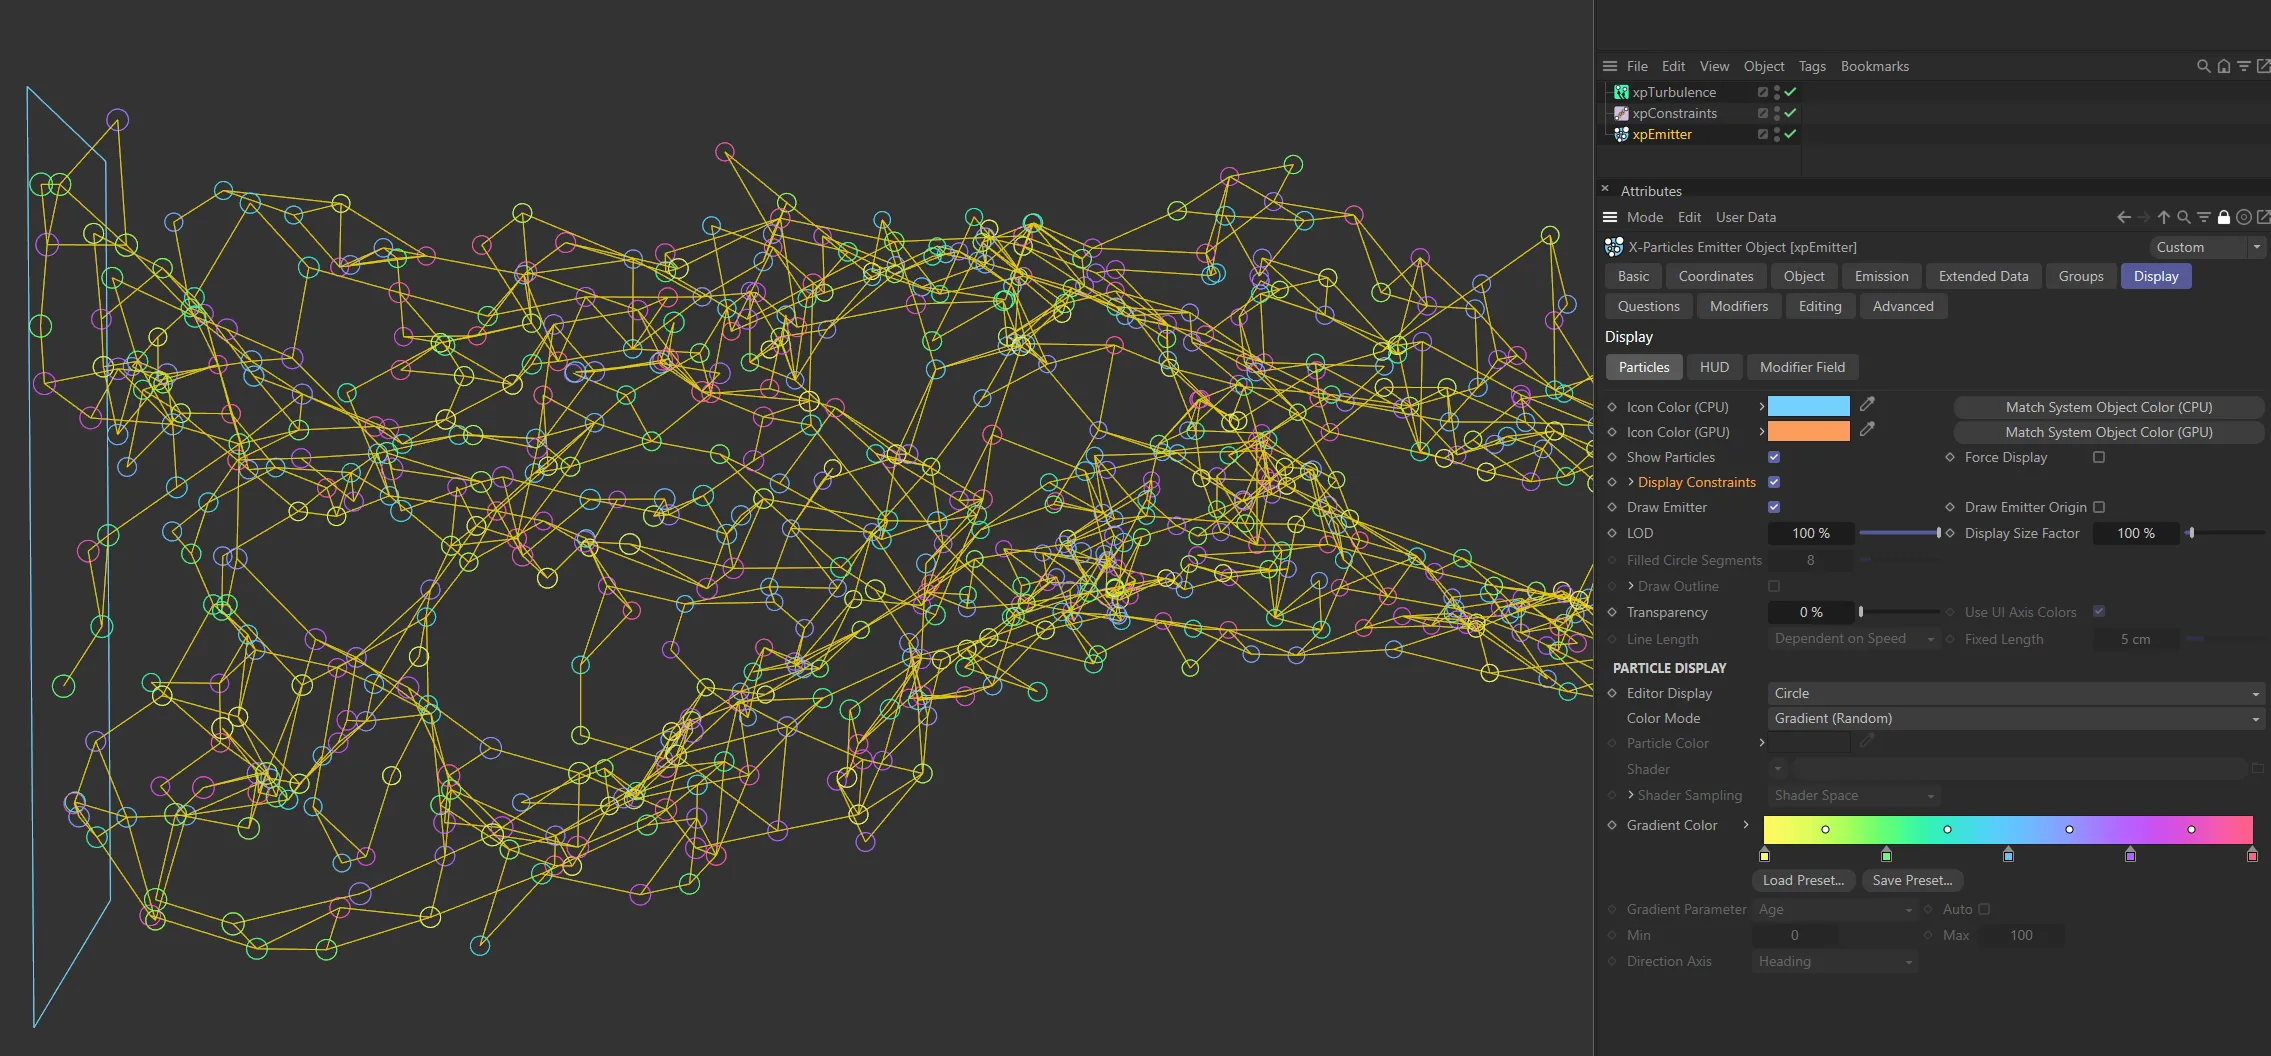Select the xpTurbulence object icon
Viewport: 2271px width, 1056px height.
pos(1621,91)
